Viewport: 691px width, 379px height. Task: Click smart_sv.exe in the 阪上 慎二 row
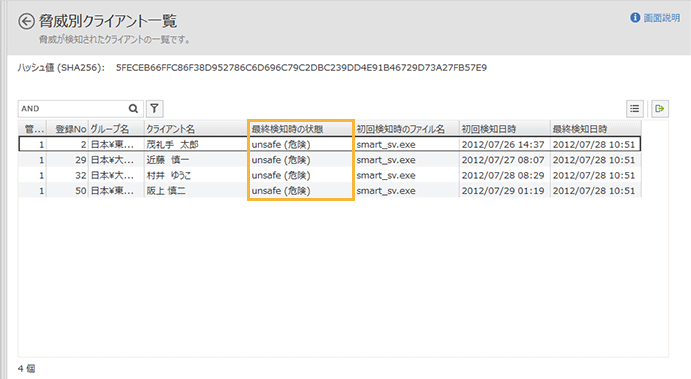[x=386, y=191]
